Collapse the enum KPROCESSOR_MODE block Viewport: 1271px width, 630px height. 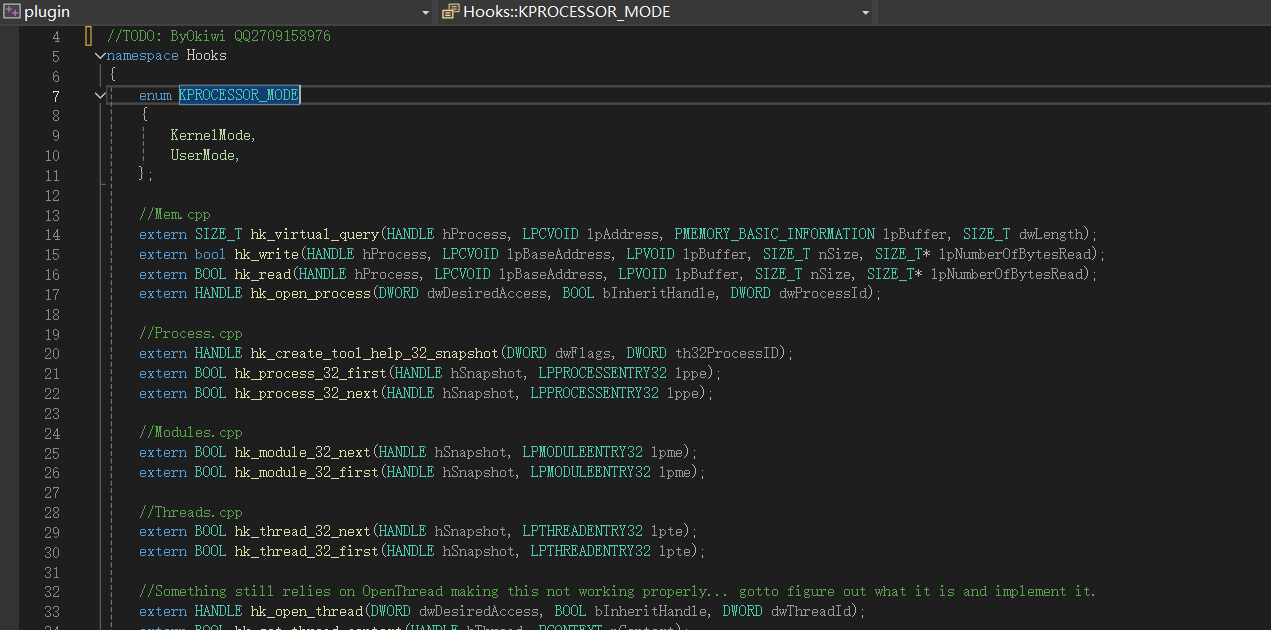tap(100, 95)
